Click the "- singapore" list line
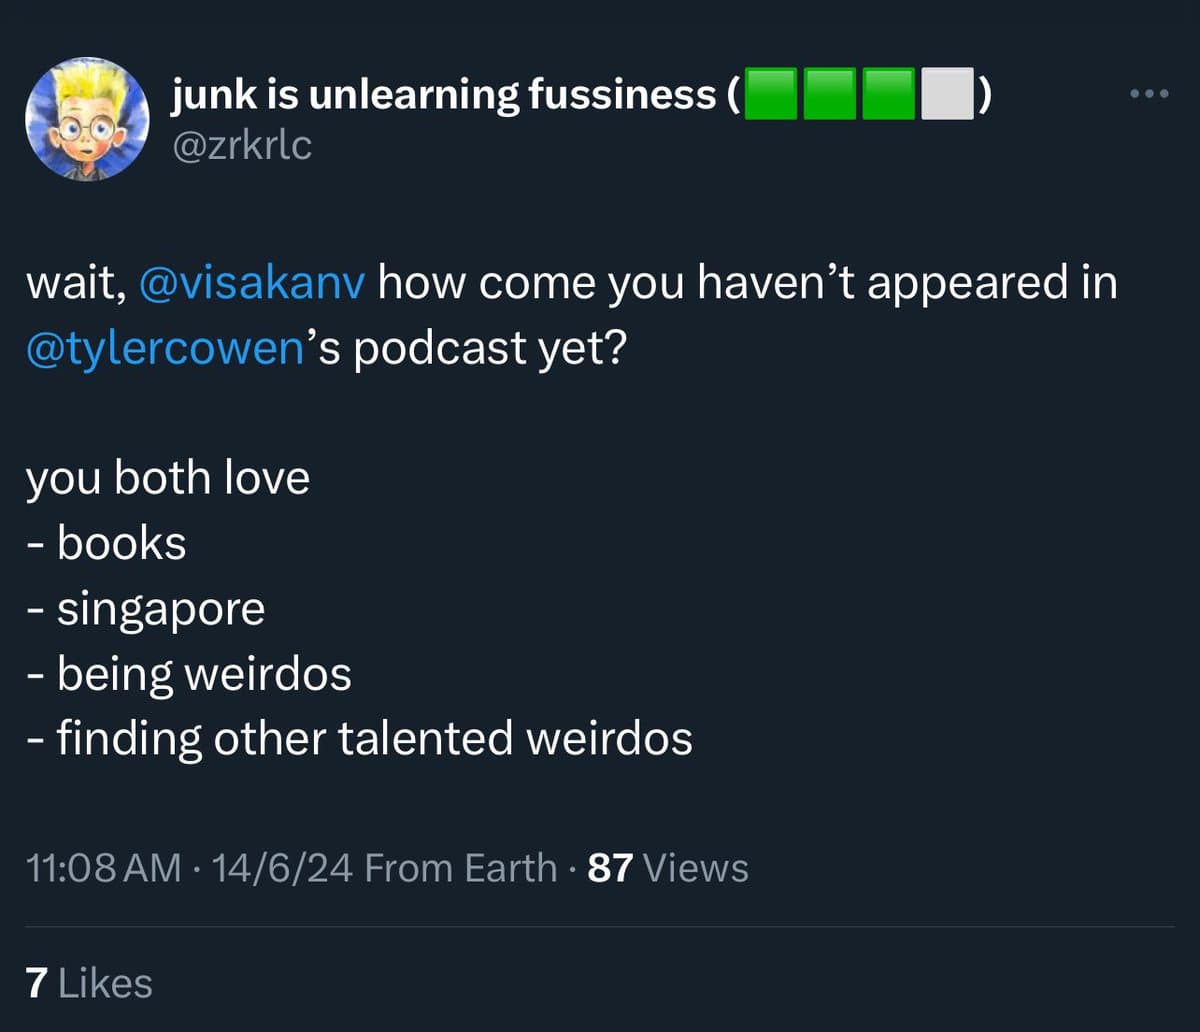1200x1032 pixels. point(146,609)
